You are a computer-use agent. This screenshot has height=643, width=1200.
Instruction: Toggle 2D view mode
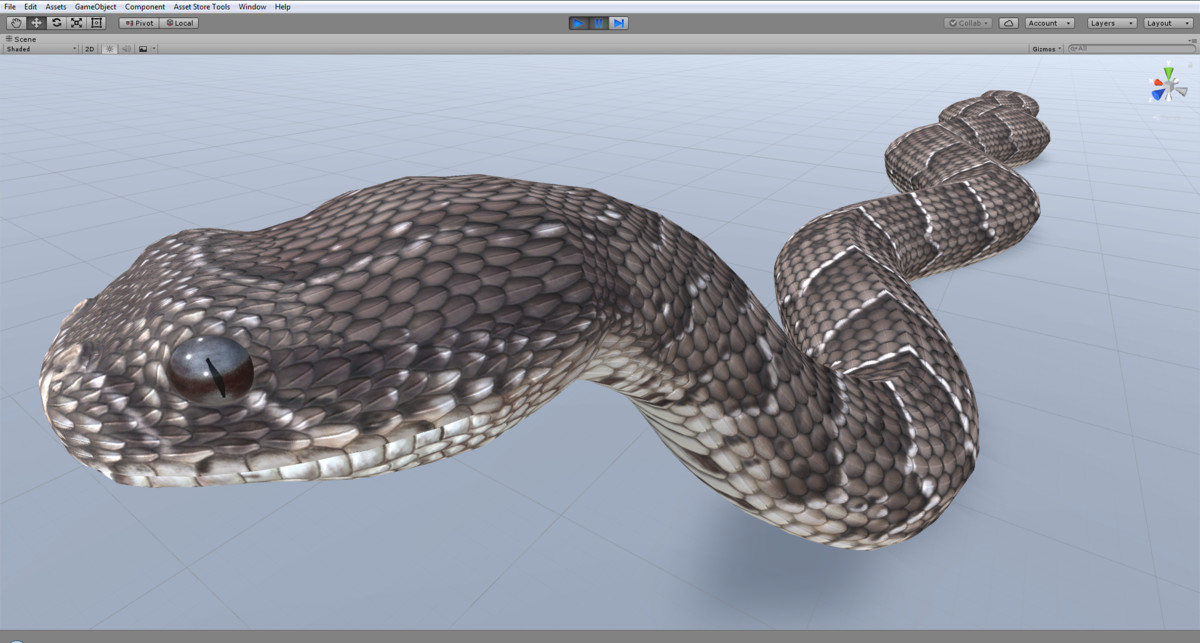pyautogui.click(x=87, y=47)
